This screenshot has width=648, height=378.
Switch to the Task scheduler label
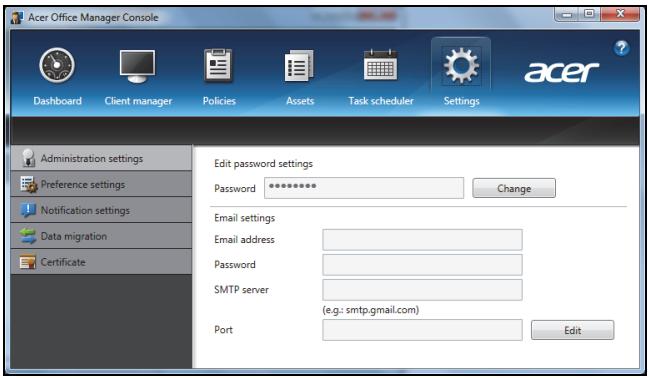click(x=381, y=101)
